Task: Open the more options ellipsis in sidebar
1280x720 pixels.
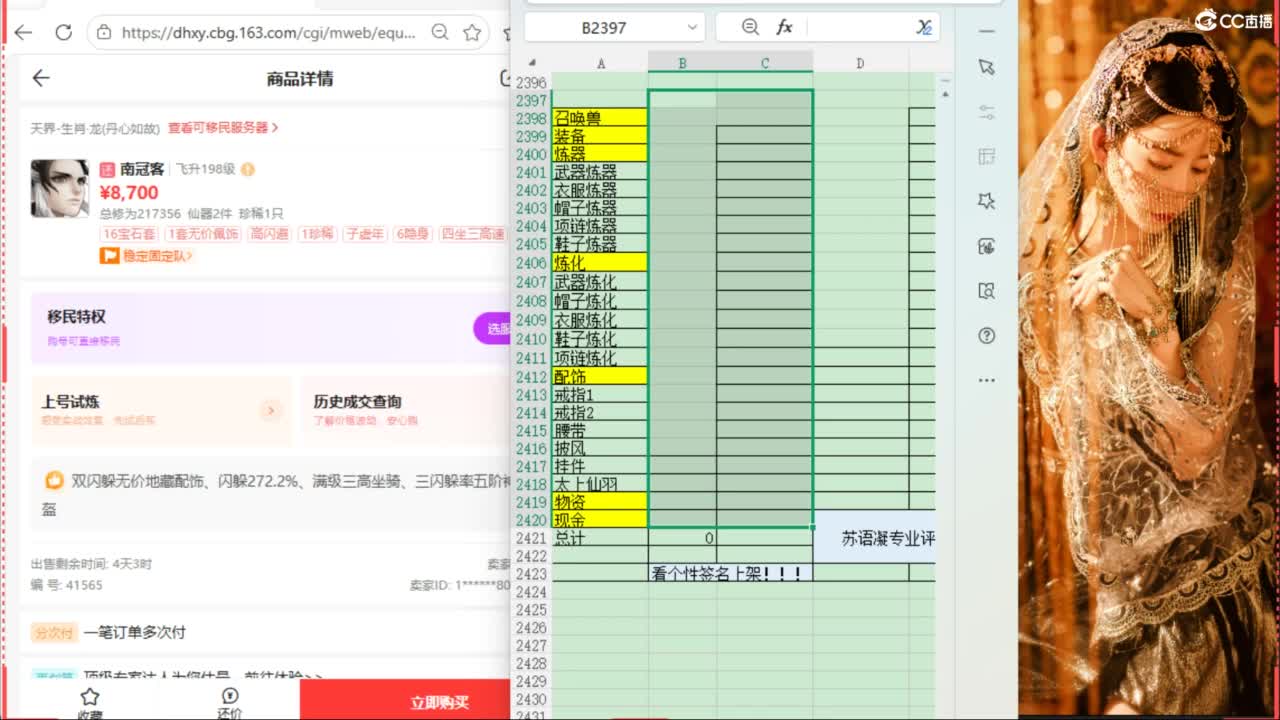Action: tap(986, 380)
